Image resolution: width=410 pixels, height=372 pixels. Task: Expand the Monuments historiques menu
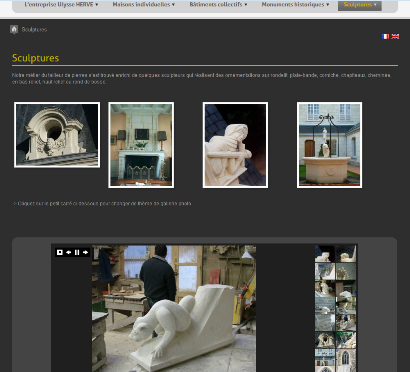(295, 5)
